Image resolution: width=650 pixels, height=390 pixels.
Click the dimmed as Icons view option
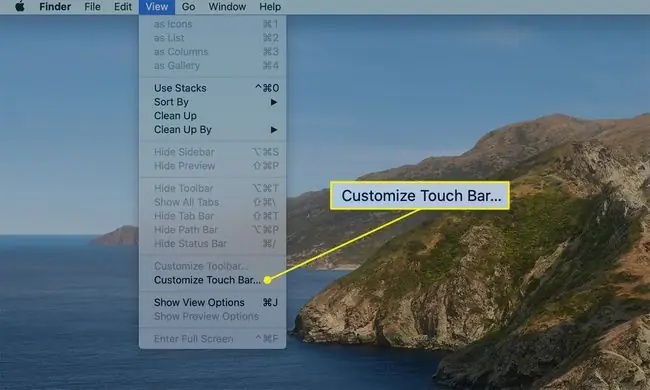tap(212, 24)
